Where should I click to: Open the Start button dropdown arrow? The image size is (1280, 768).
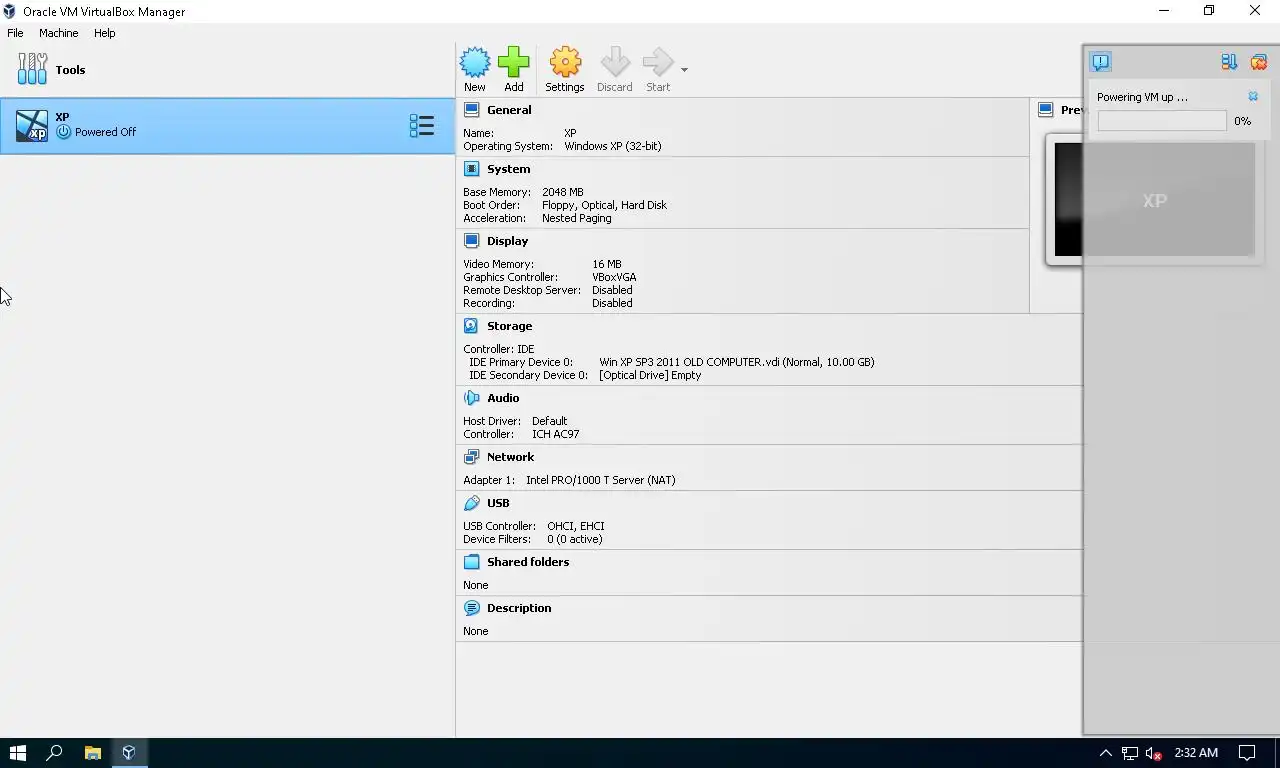tap(684, 70)
